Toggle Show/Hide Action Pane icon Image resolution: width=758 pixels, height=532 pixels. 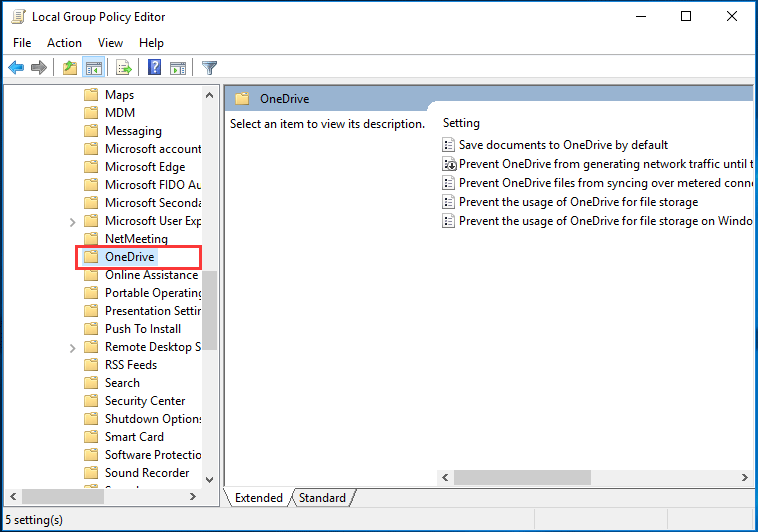coord(178,68)
